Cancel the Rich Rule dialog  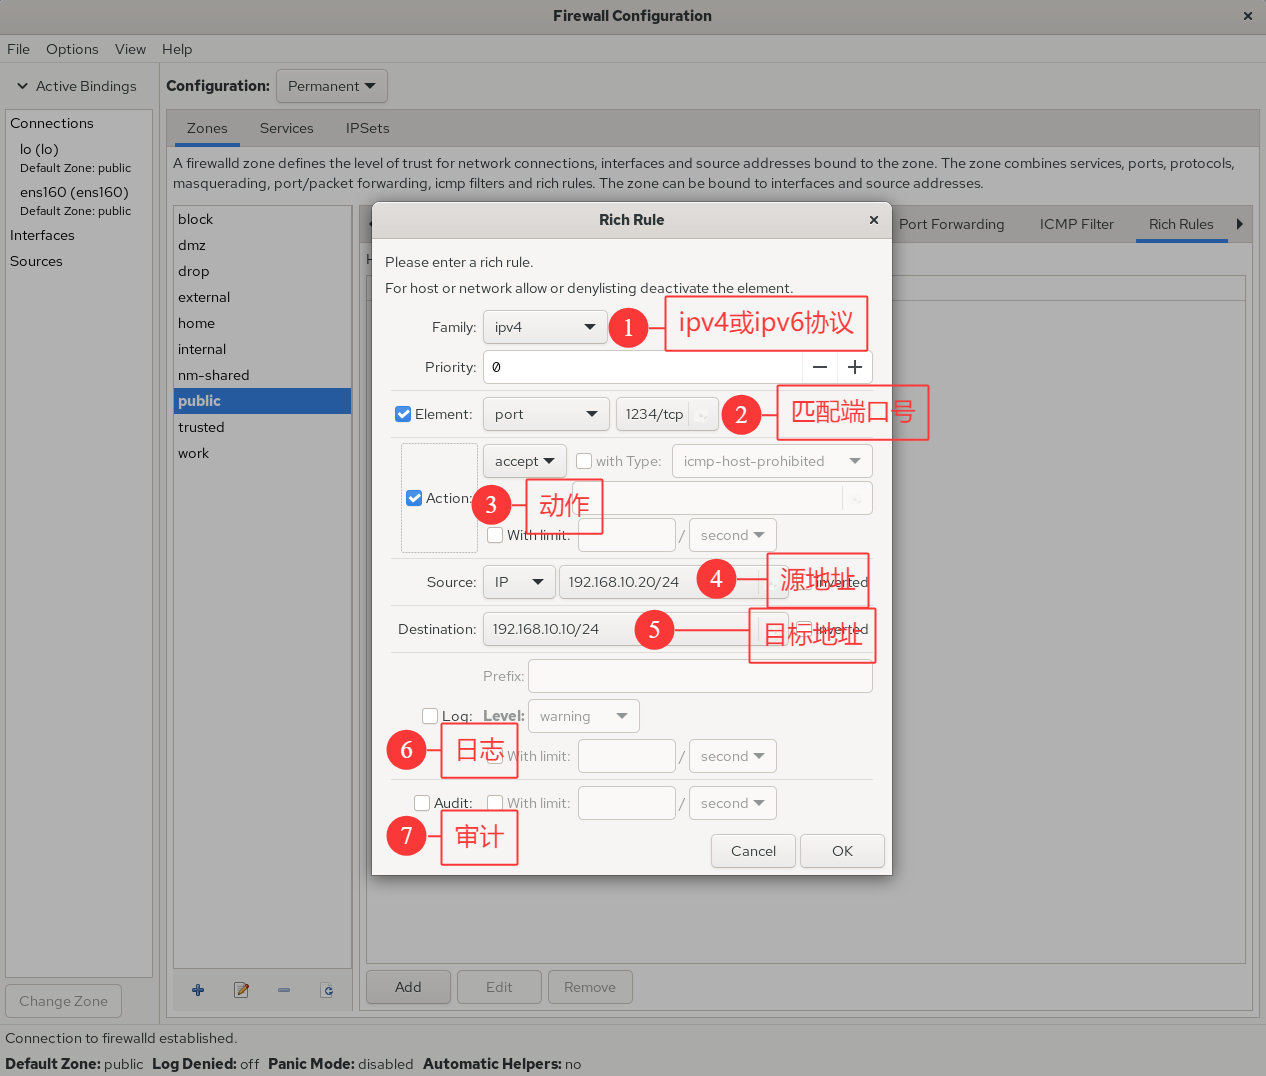click(753, 851)
